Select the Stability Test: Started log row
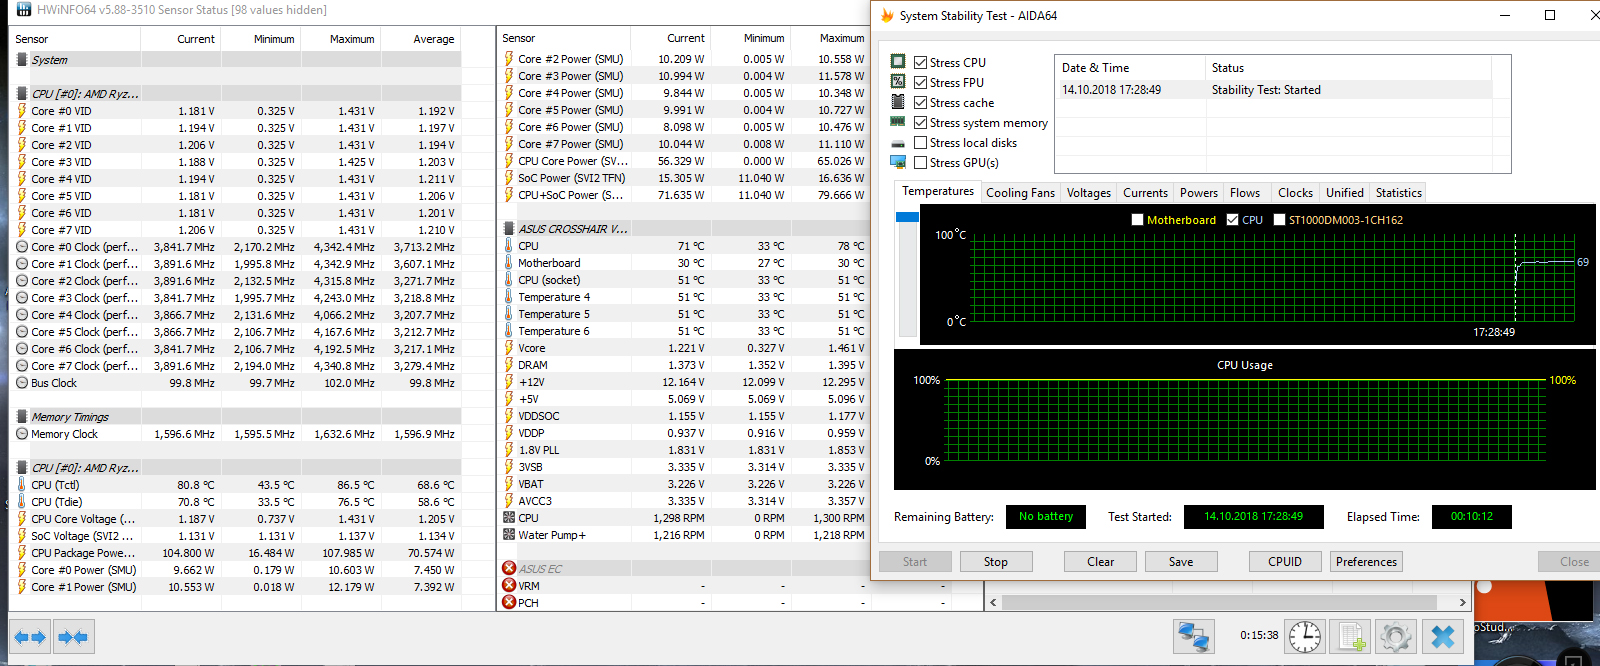 click(1273, 90)
